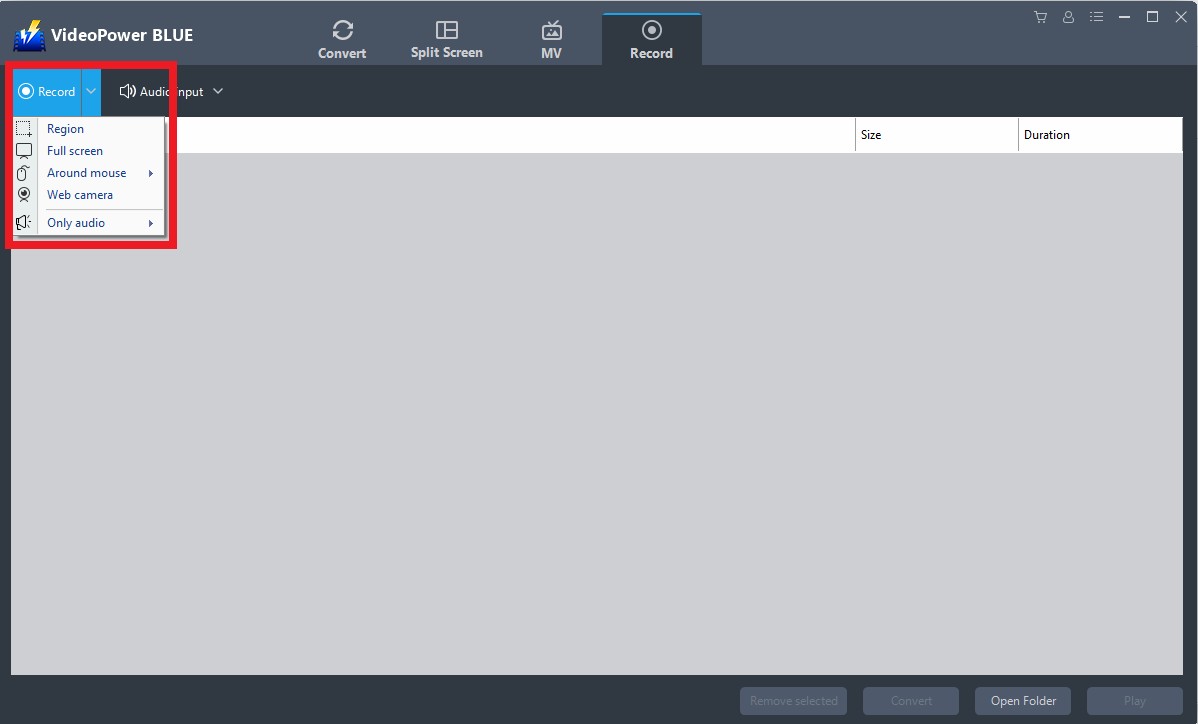Screen dimensions: 1198x724
Task: Click the Convert tab arrows icon
Action: tap(342, 30)
